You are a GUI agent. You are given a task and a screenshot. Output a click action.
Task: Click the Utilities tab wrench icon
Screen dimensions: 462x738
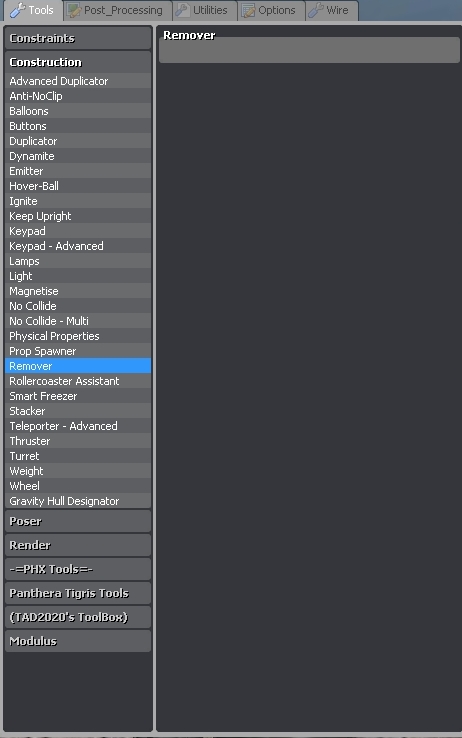click(183, 10)
